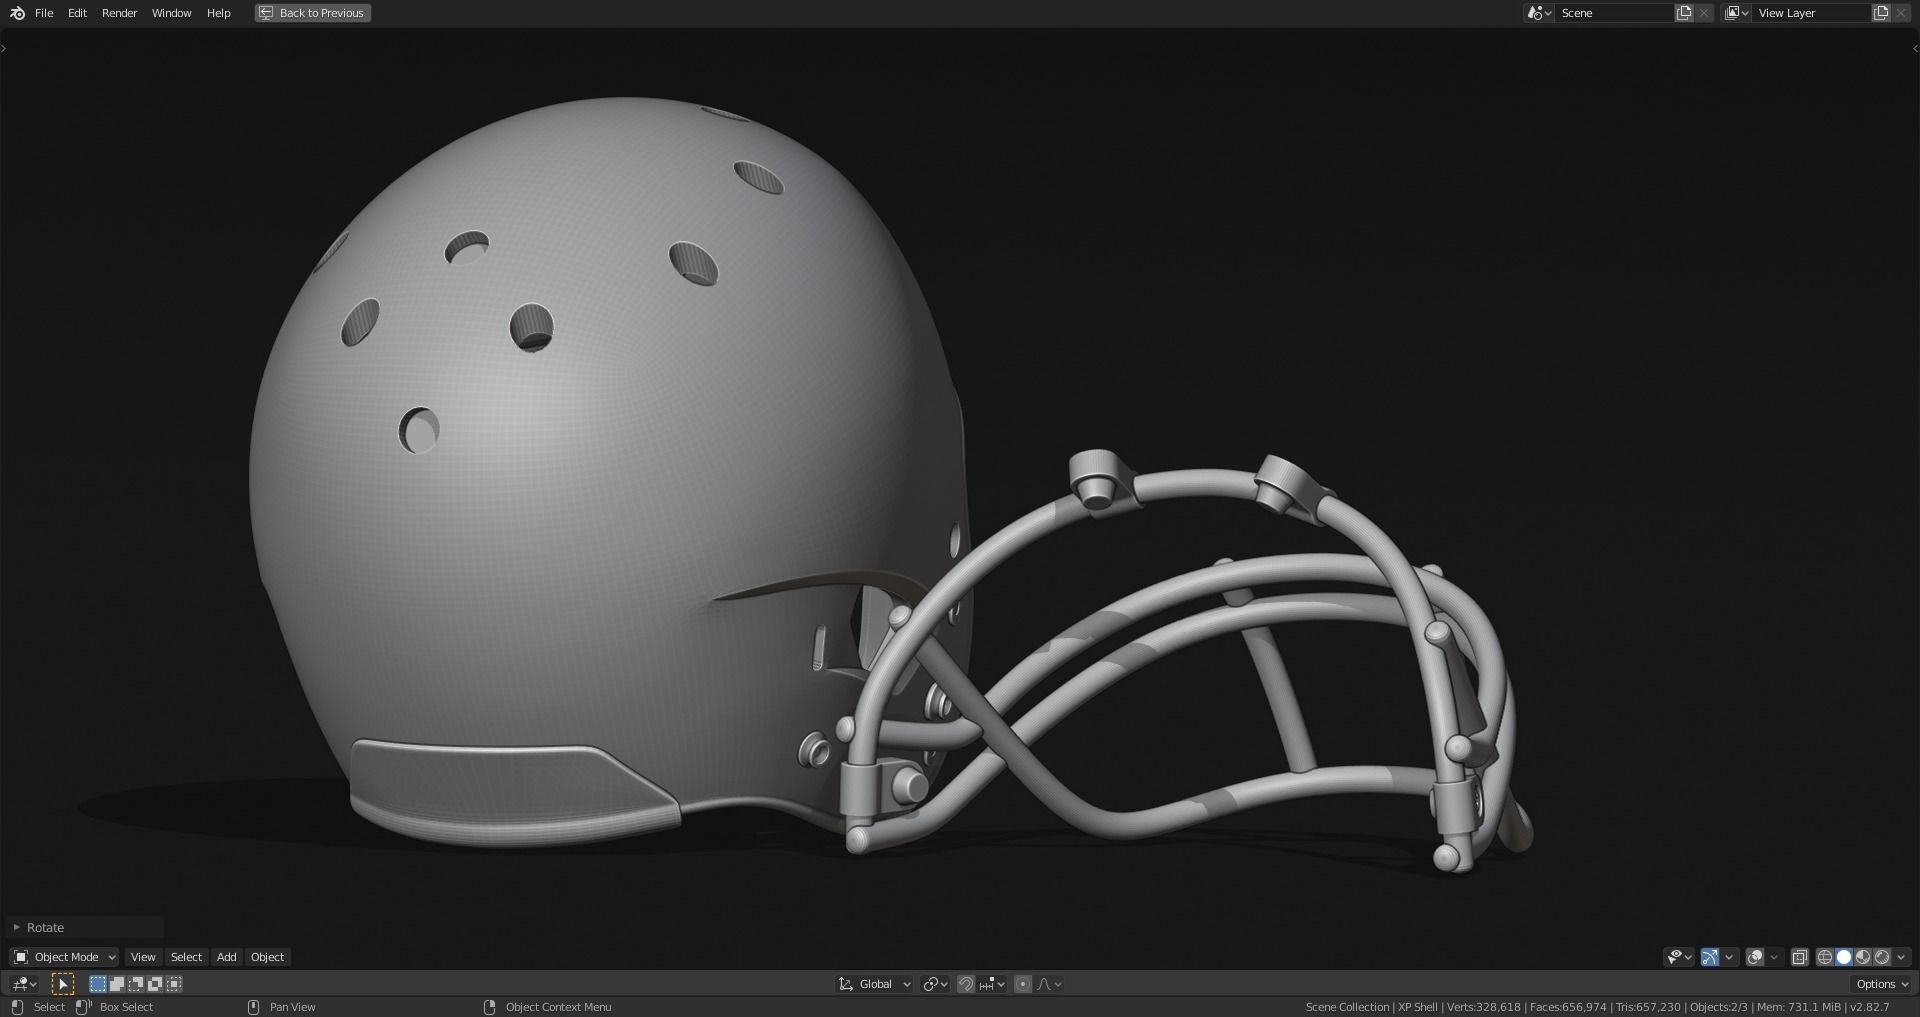1920x1017 pixels.
Task: Open the gizmo options dropdown arrow
Action: coord(1729,957)
